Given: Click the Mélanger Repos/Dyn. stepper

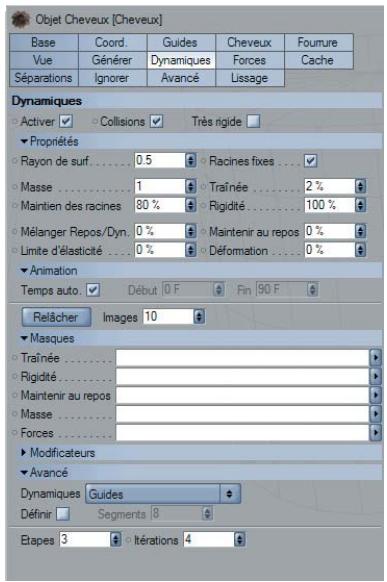Looking at the screenshot, I should point(191,231).
